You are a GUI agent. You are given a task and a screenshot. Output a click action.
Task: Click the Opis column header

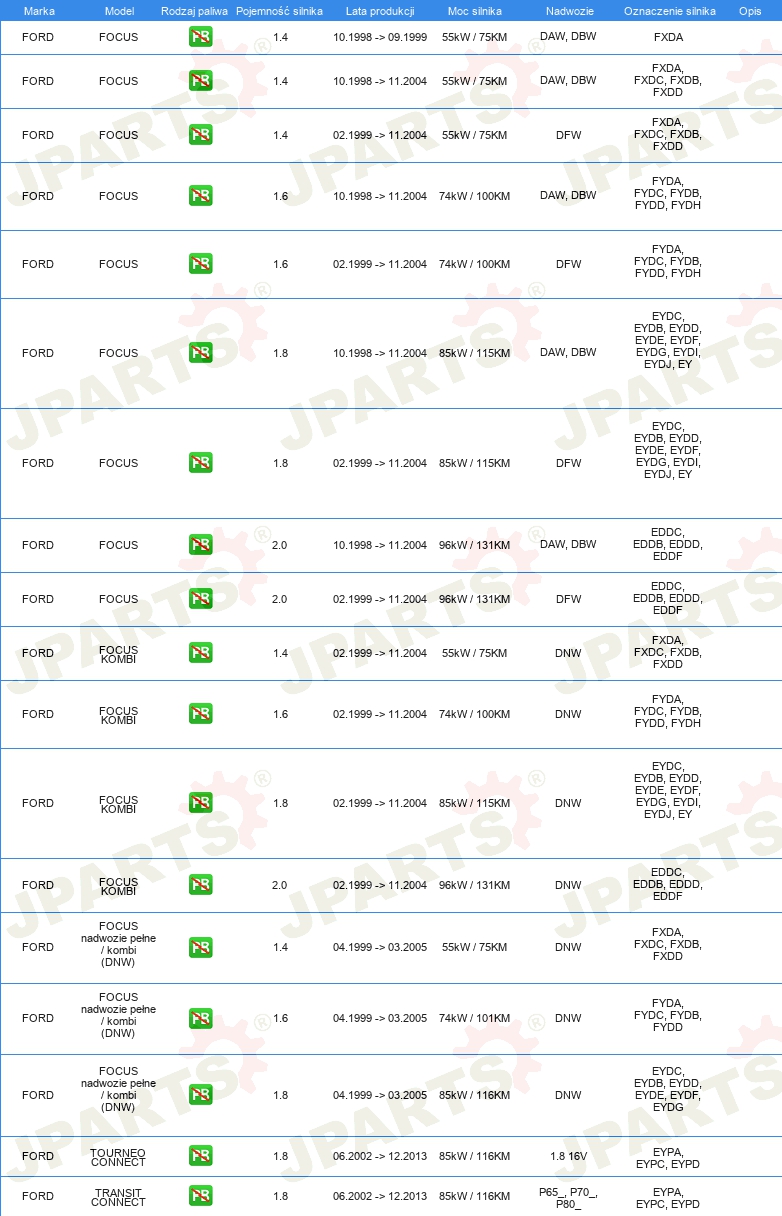tap(750, 11)
